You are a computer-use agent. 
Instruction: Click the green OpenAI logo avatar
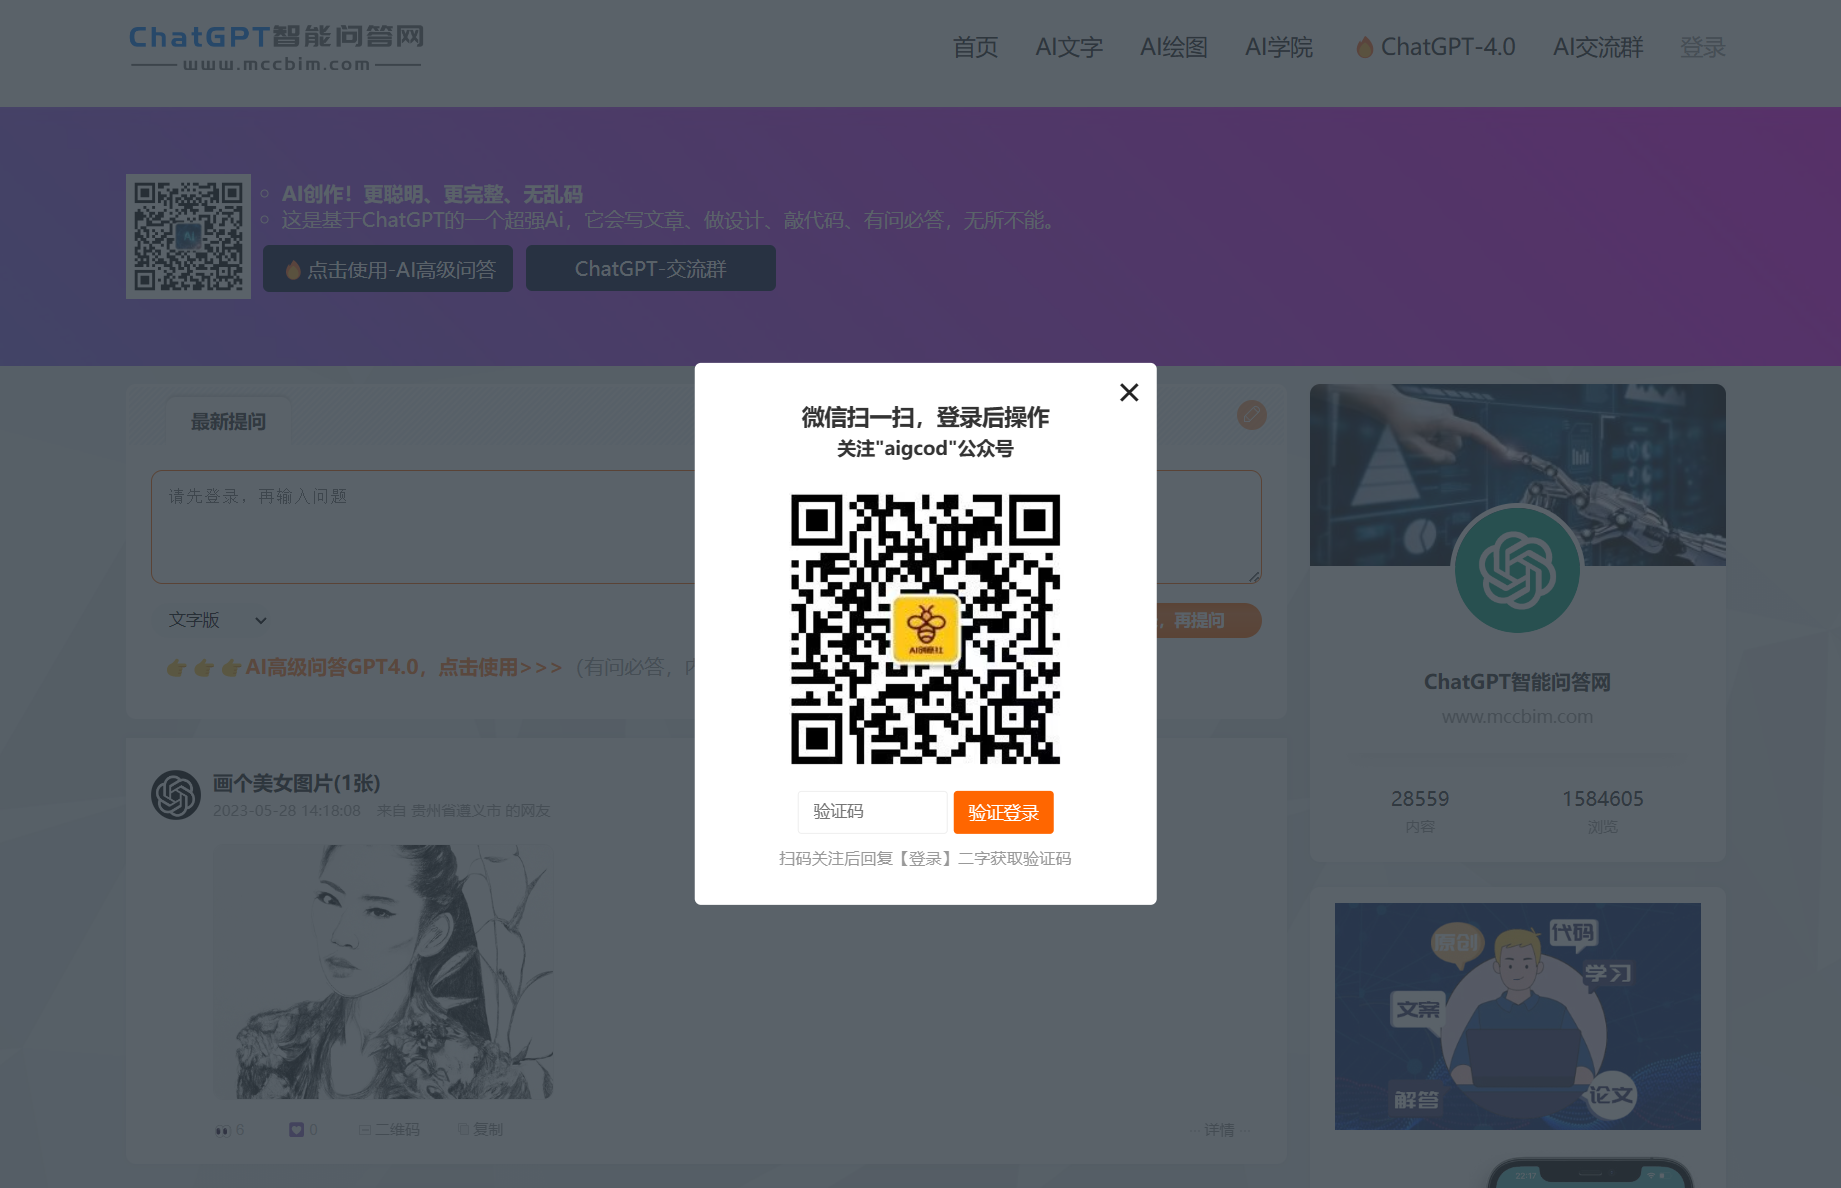pyautogui.click(x=1517, y=569)
